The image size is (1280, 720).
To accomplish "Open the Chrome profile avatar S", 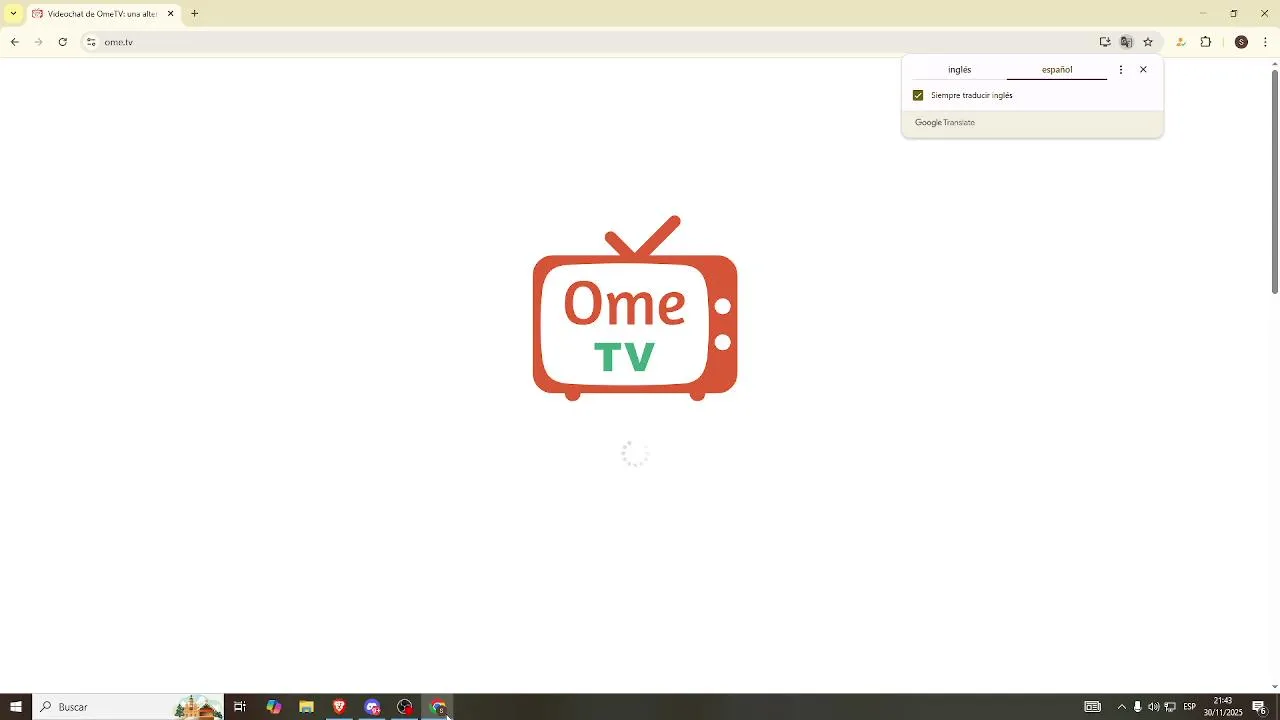I will (1241, 42).
